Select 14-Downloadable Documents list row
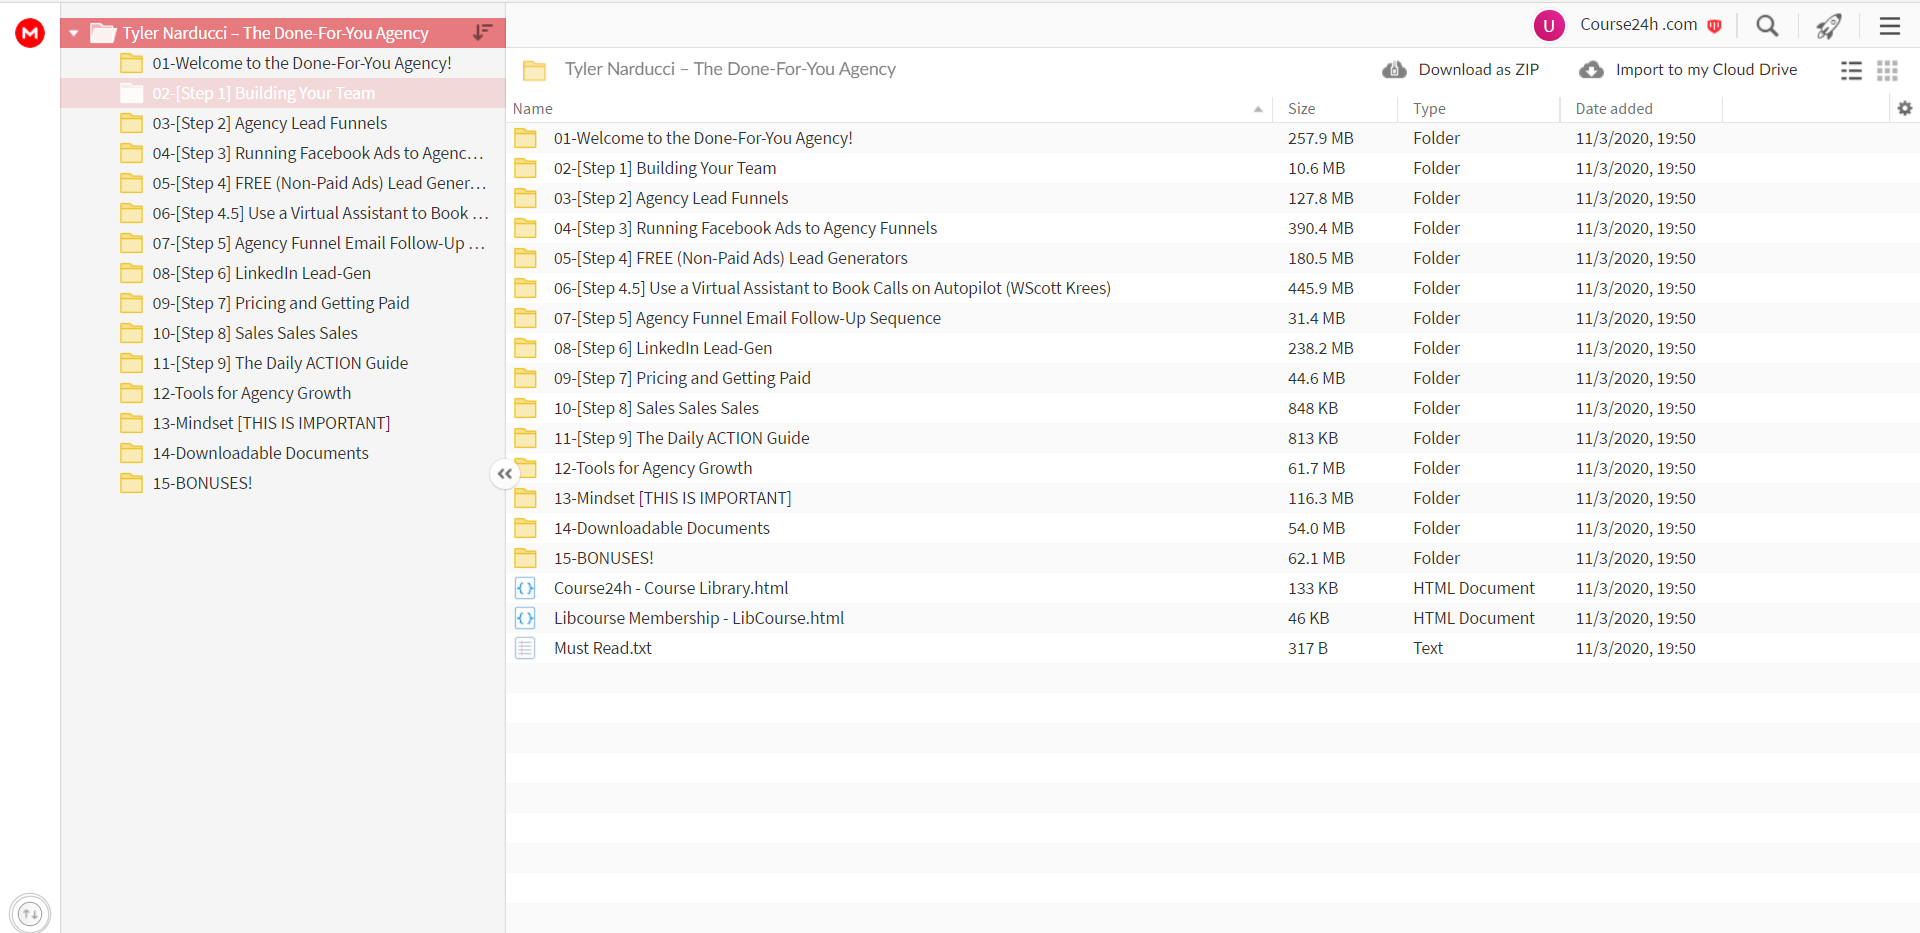The image size is (1920, 933). (x=1213, y=528)
